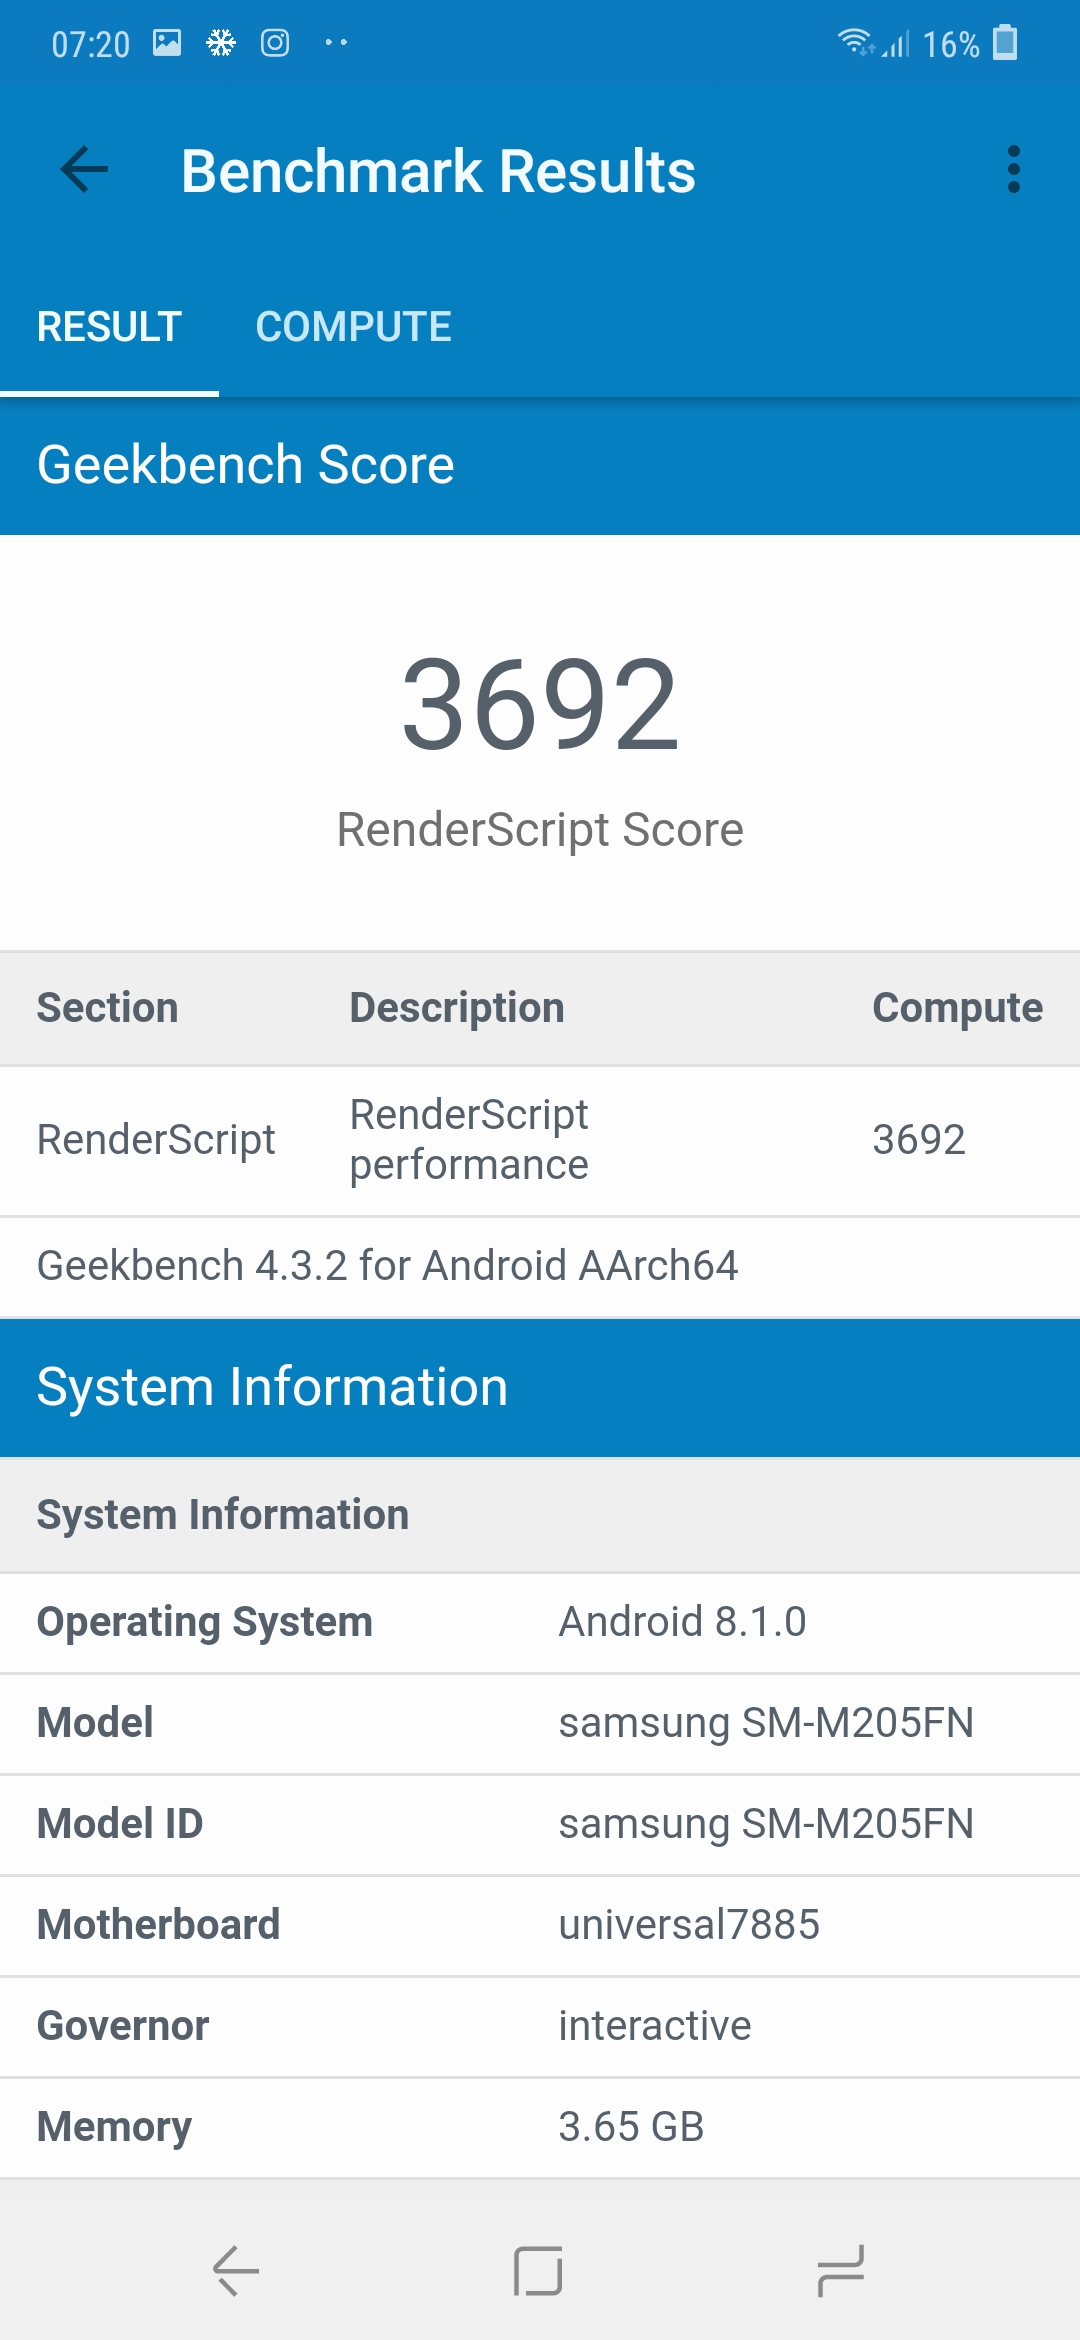1080x2340 pixels.
Task: Tap the home navigation button
Action: click(538, 2270)
